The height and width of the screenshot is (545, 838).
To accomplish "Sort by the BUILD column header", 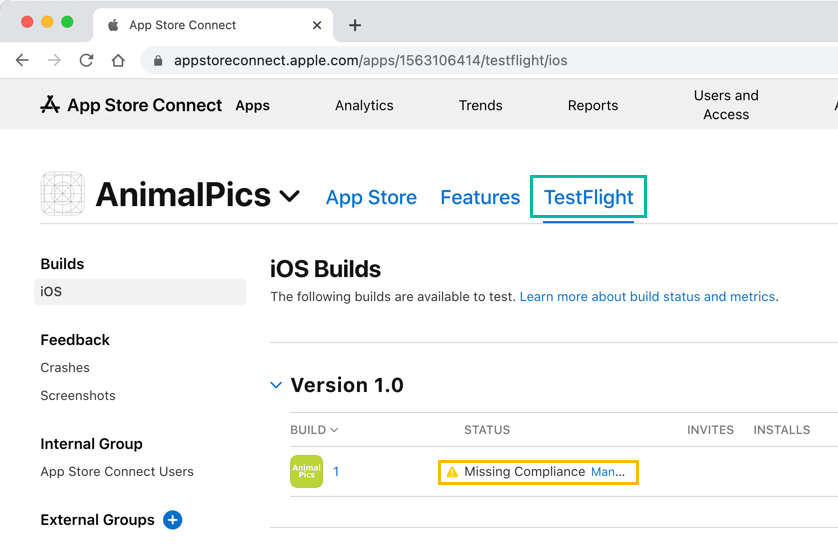I will coord(314,430).
